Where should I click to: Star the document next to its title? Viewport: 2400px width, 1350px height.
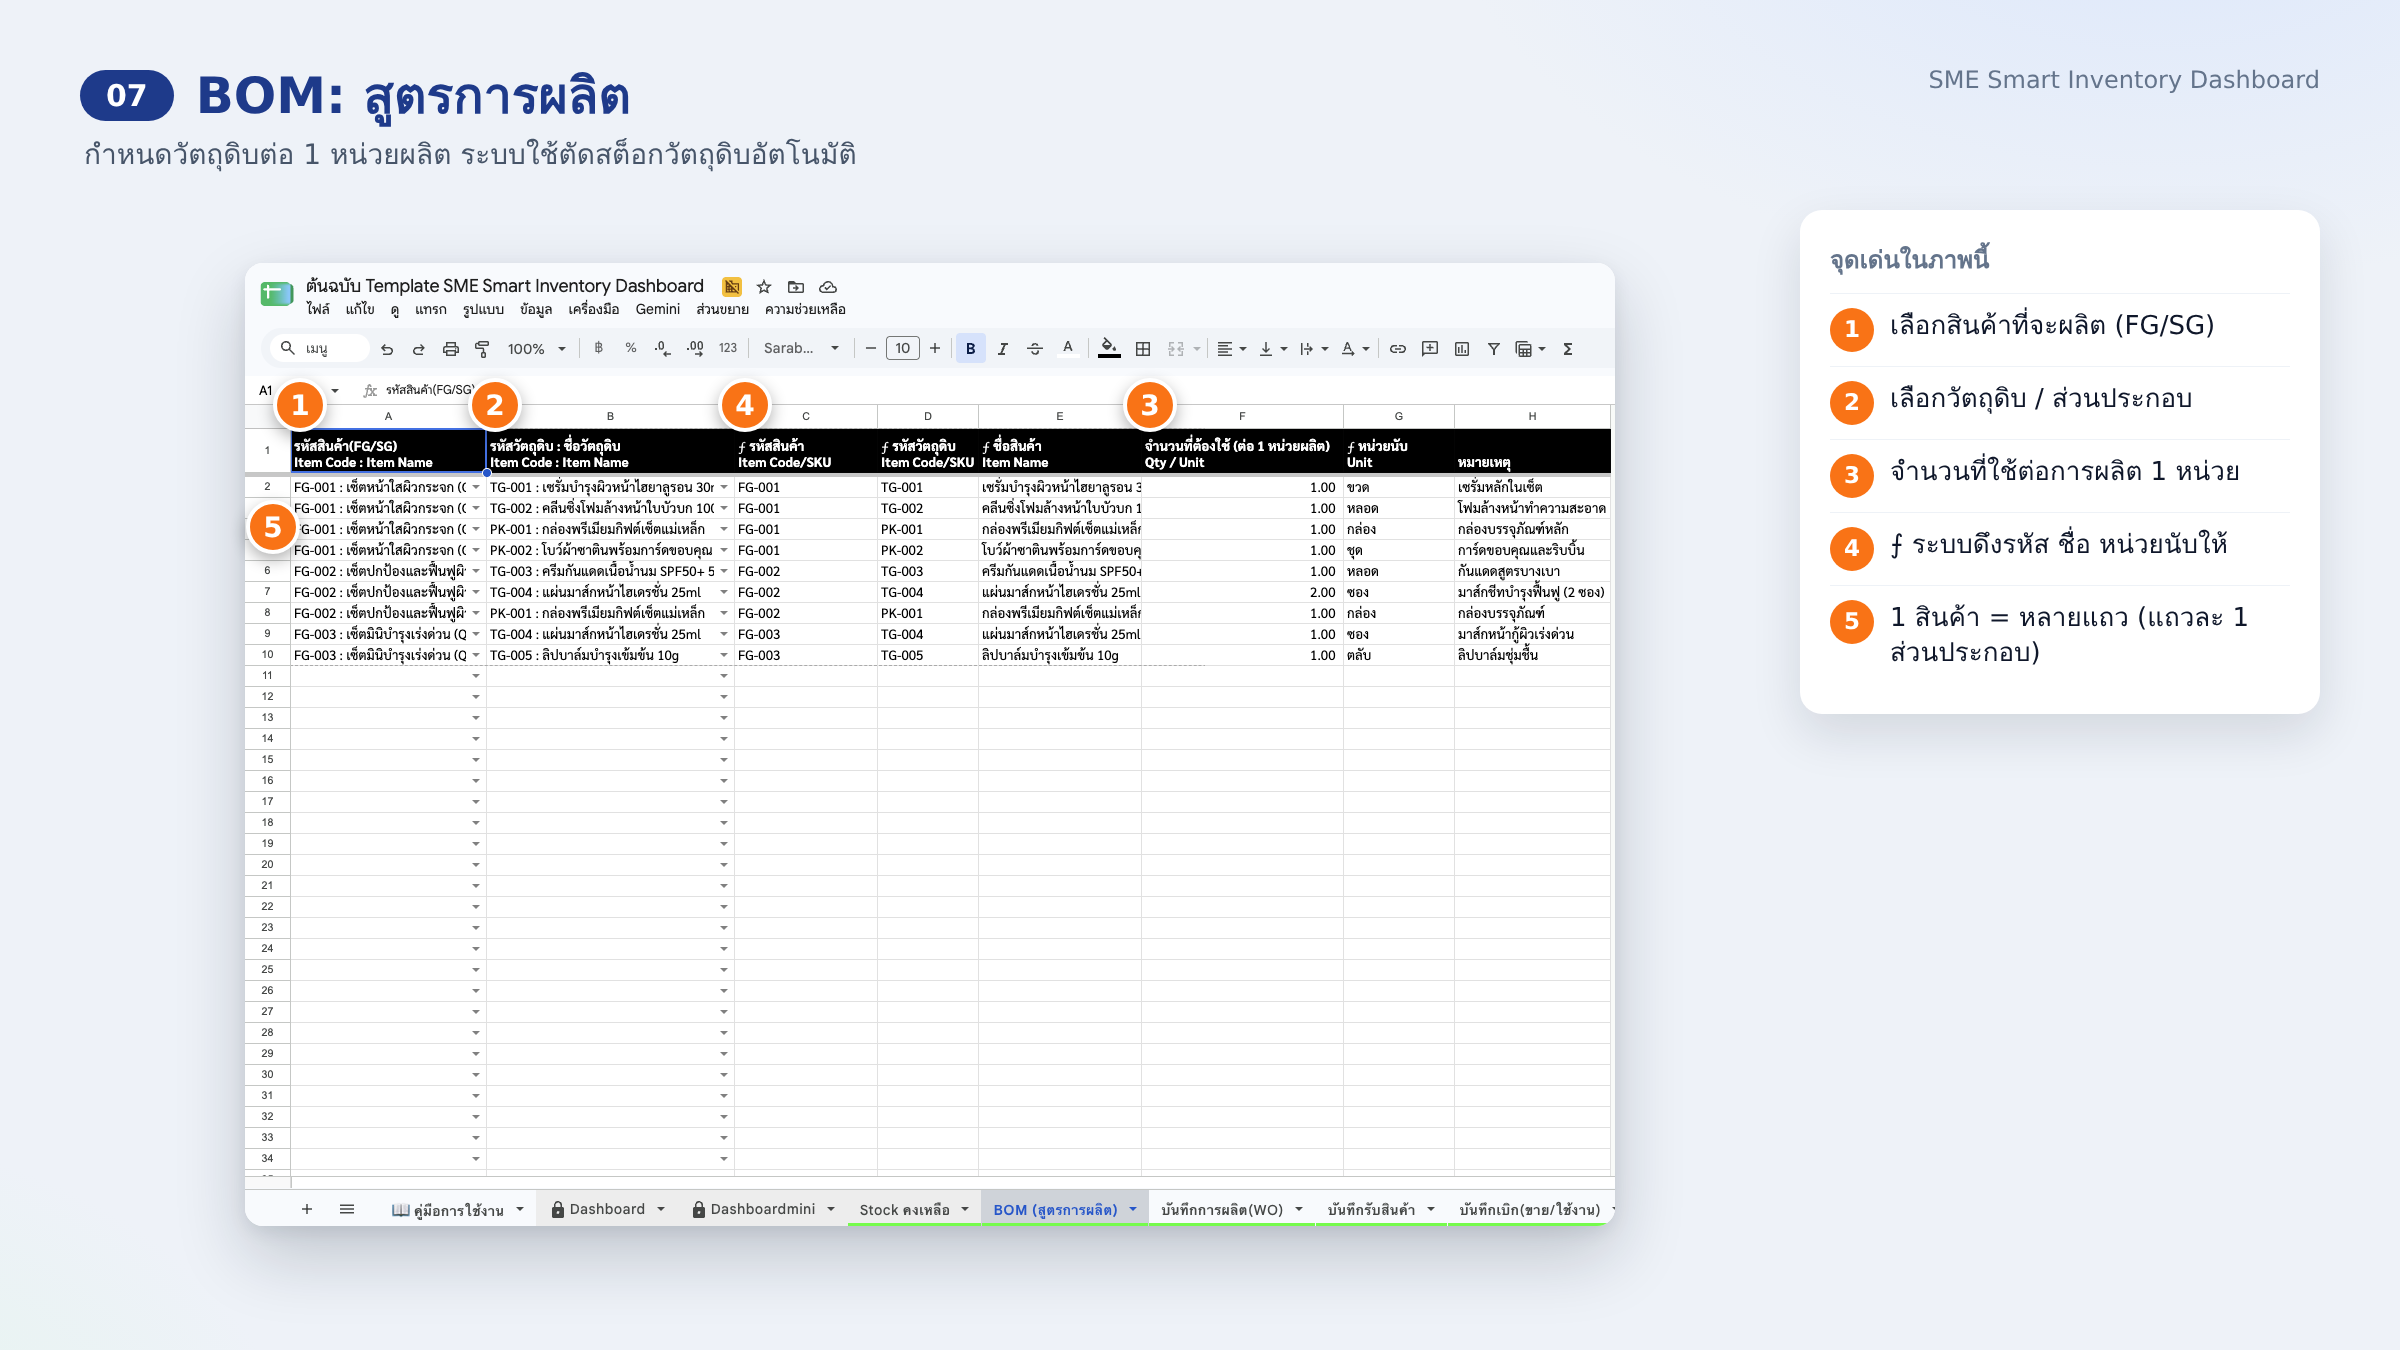click(764, 287)
